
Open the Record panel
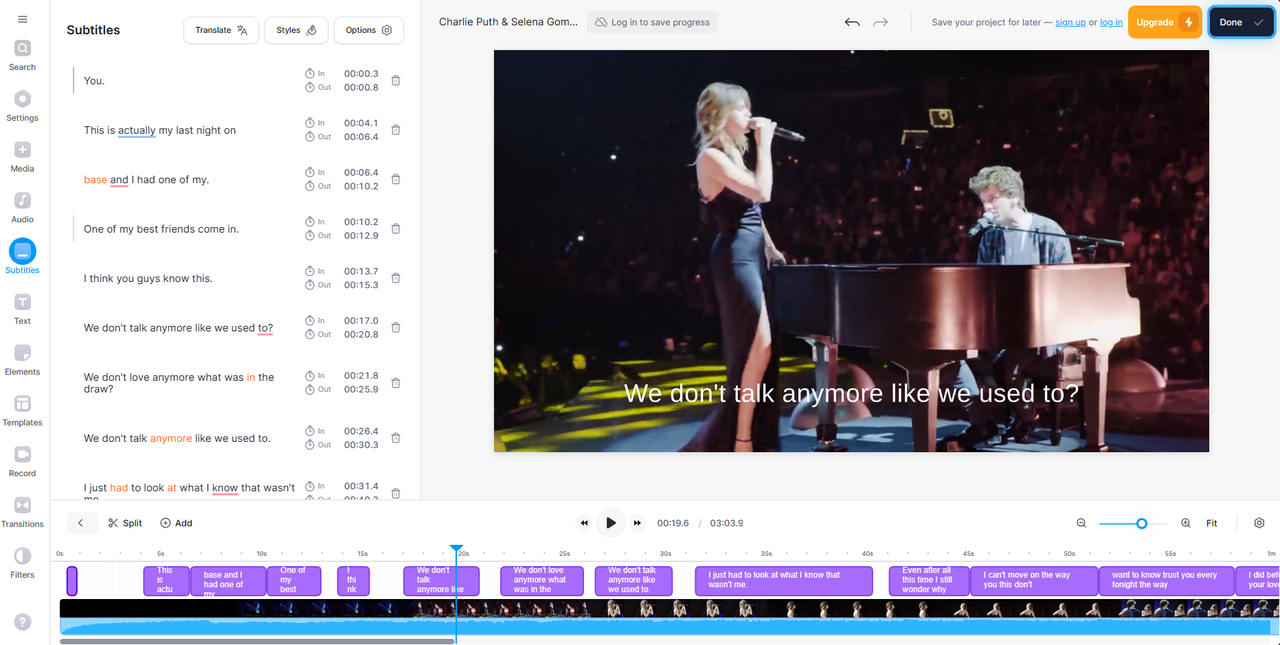22,461
